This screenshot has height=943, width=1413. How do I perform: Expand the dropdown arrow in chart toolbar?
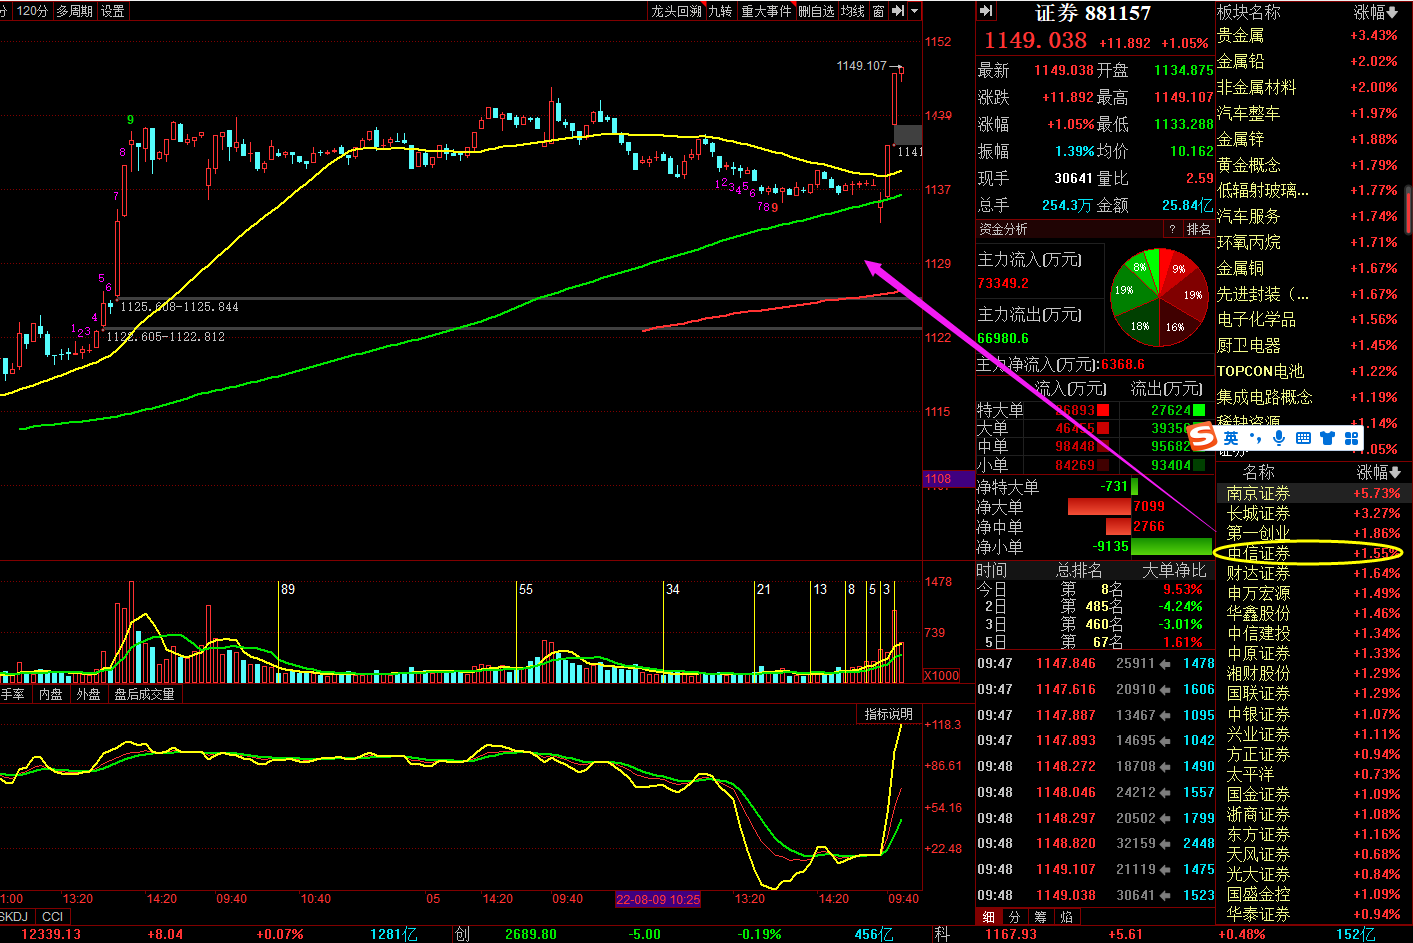[x=914, y=11]
